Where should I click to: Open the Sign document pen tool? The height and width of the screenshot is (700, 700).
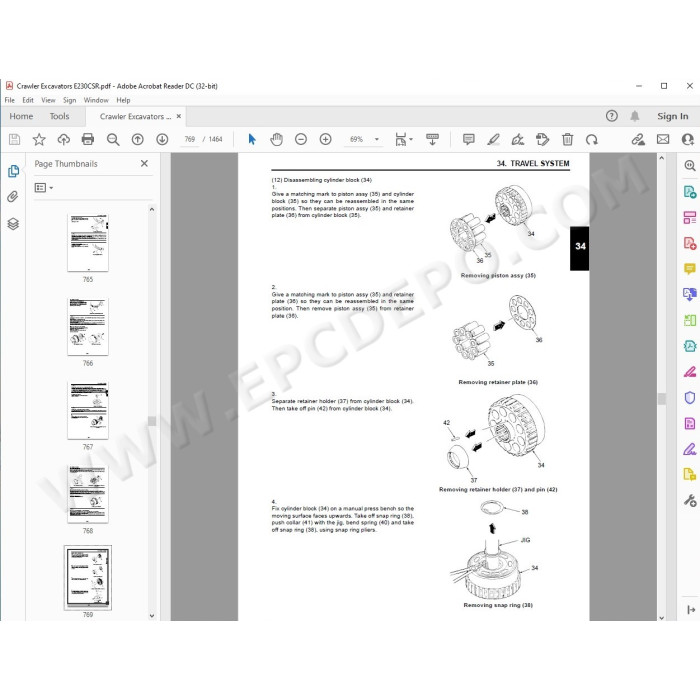pyautogui.click(x=517, y=140)
